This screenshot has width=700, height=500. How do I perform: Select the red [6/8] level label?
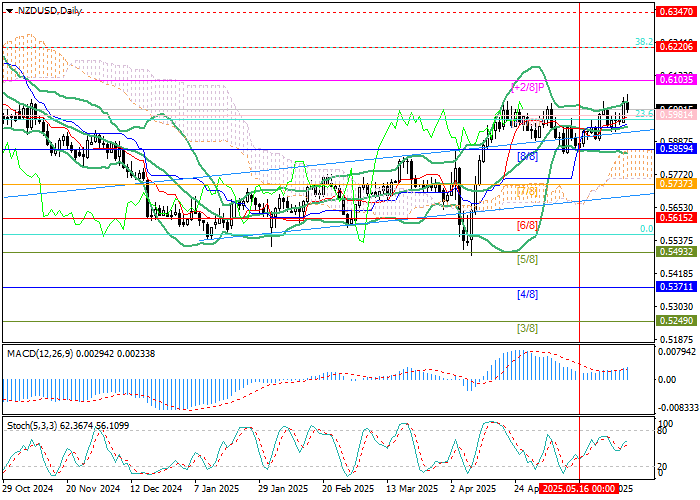(x=527, y=226)
